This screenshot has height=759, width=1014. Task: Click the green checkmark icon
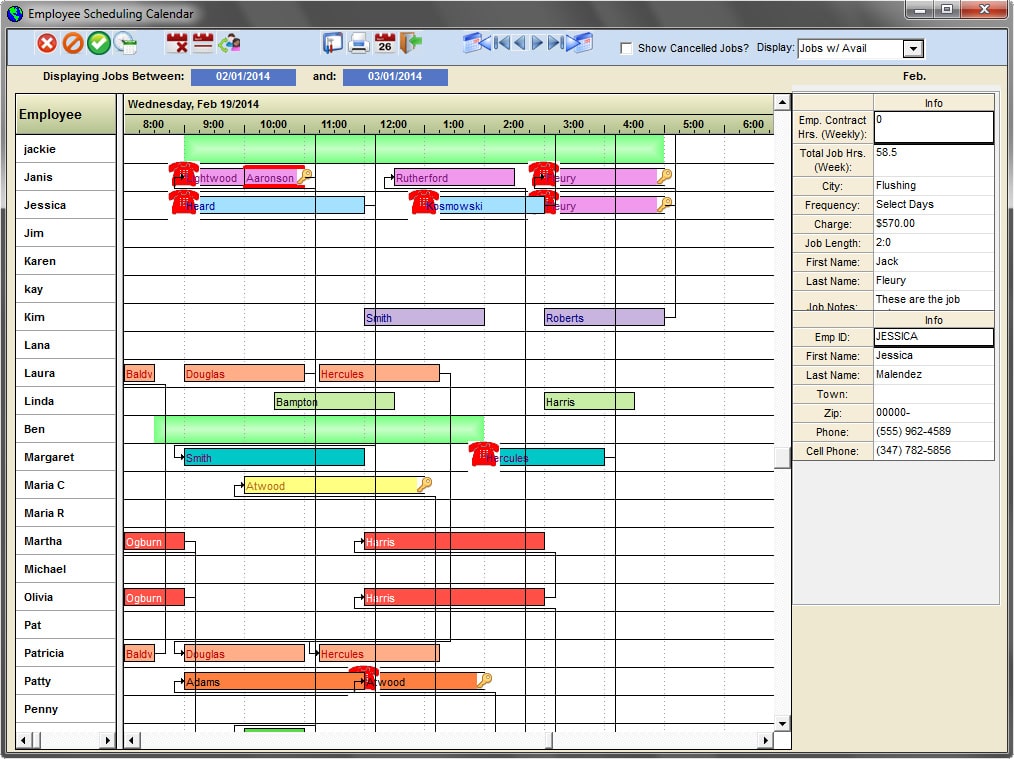coord(99,43)
